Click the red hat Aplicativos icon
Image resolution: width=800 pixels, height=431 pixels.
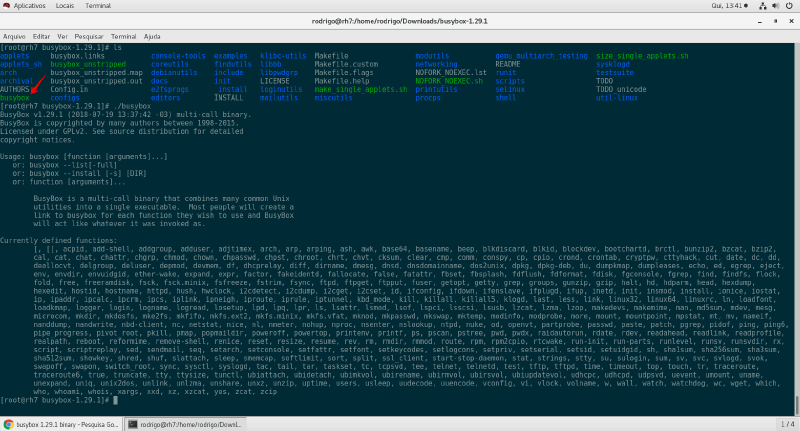pyautogui.click(x=7, y=5)
